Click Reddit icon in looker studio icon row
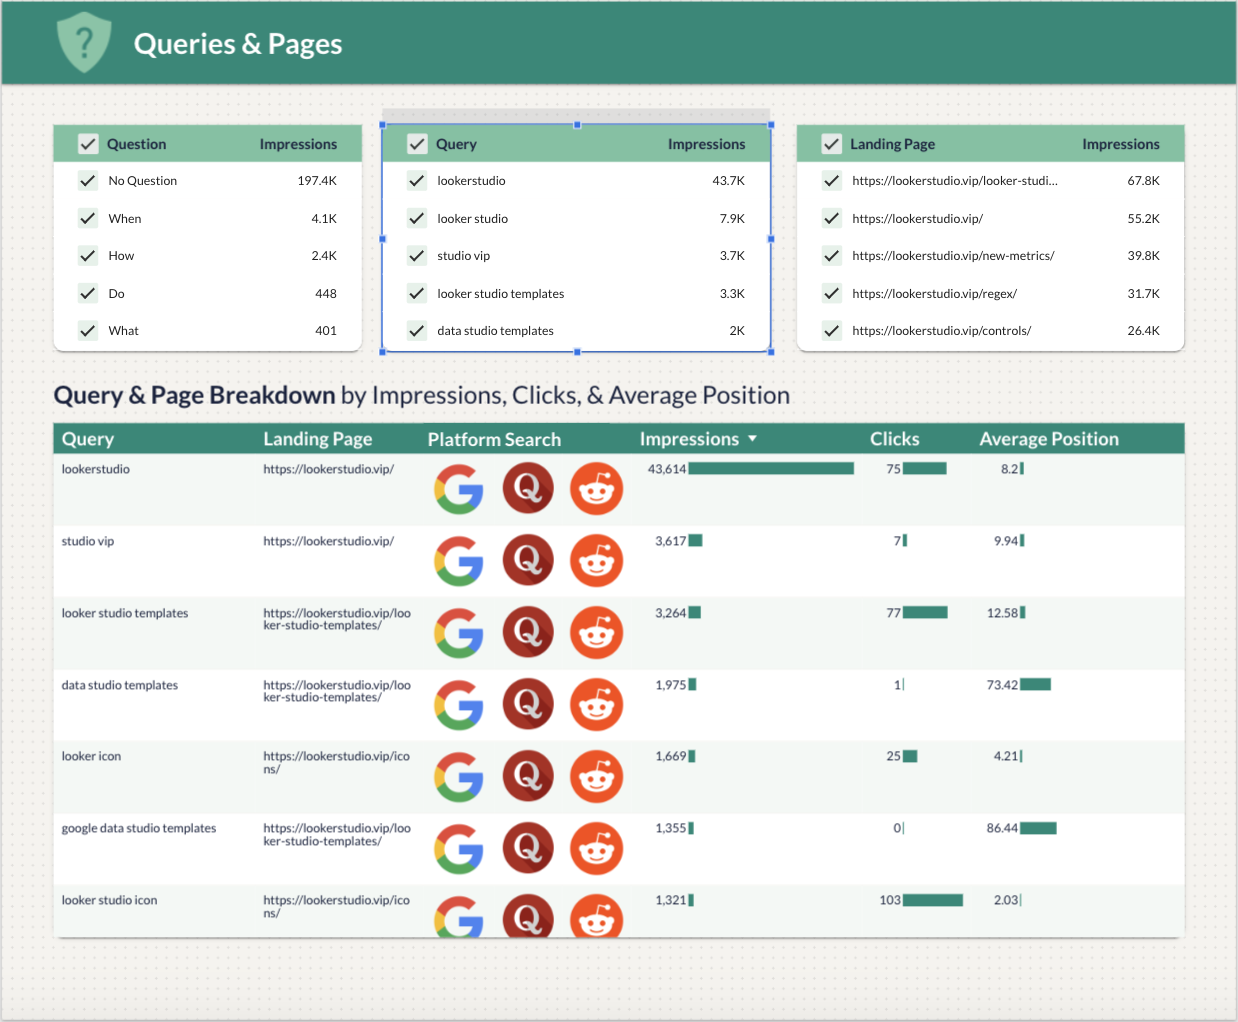The image size is (1238, 1022). click(597, 915)
